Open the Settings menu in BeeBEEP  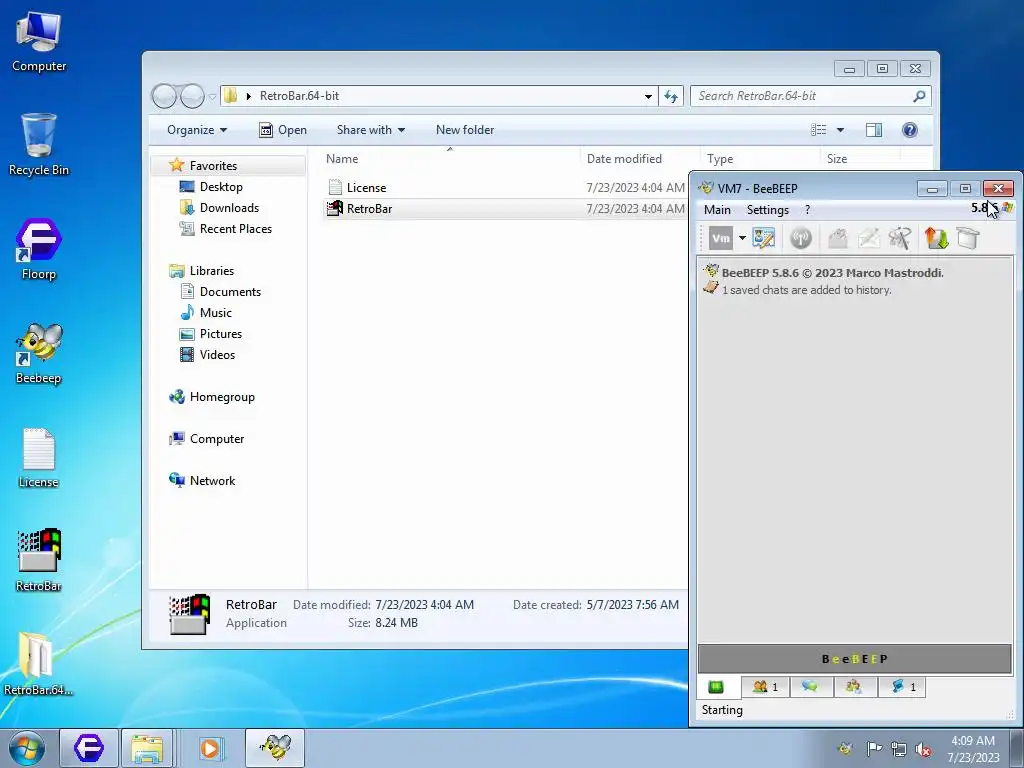pyautogui.click(x=768, y=210)
